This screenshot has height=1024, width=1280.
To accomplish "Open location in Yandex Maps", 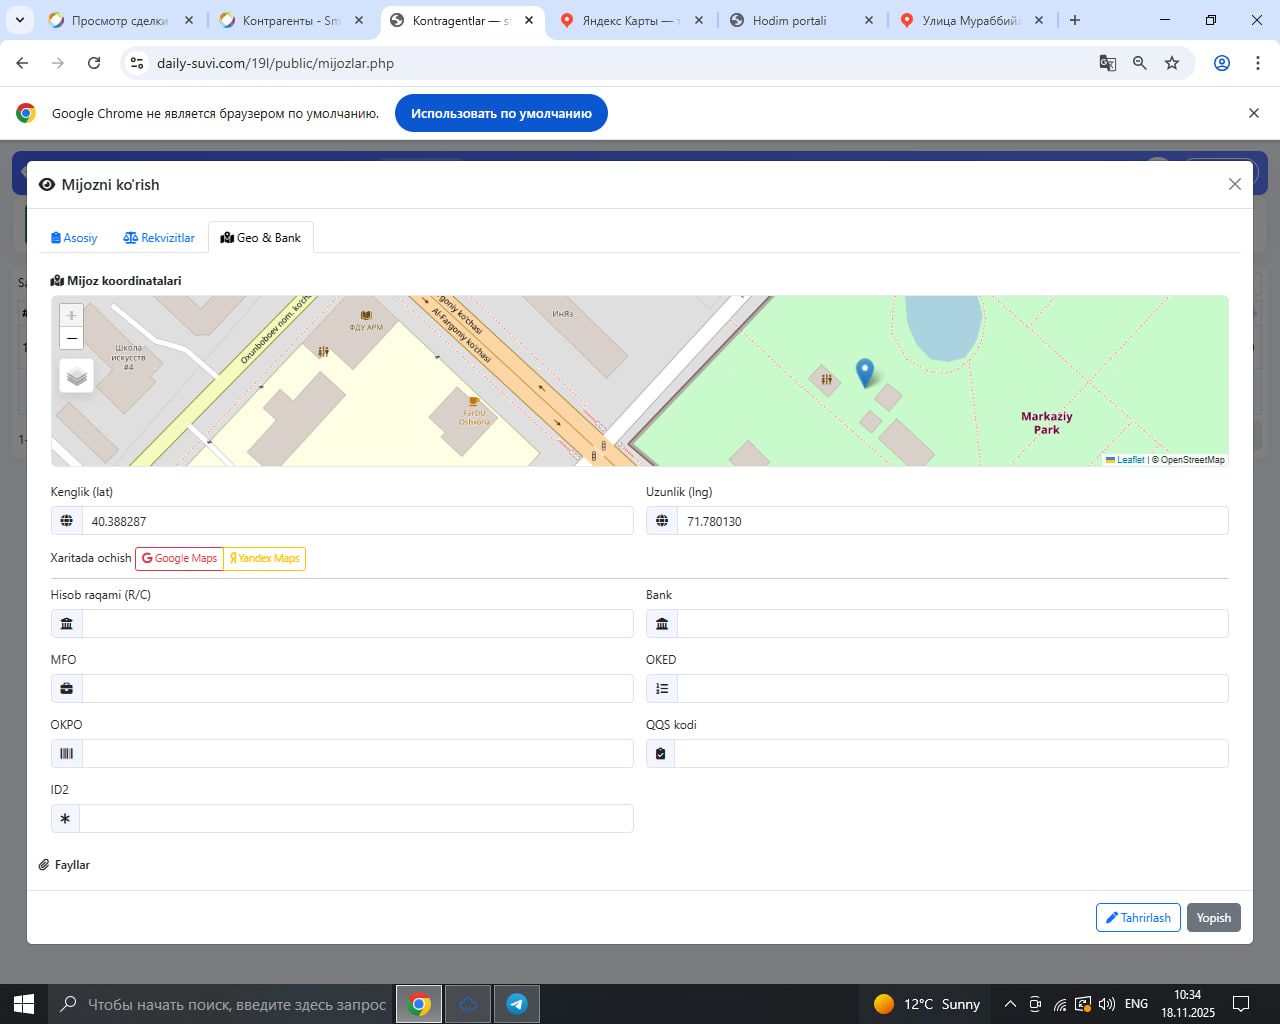I will [x=265, y=558].
